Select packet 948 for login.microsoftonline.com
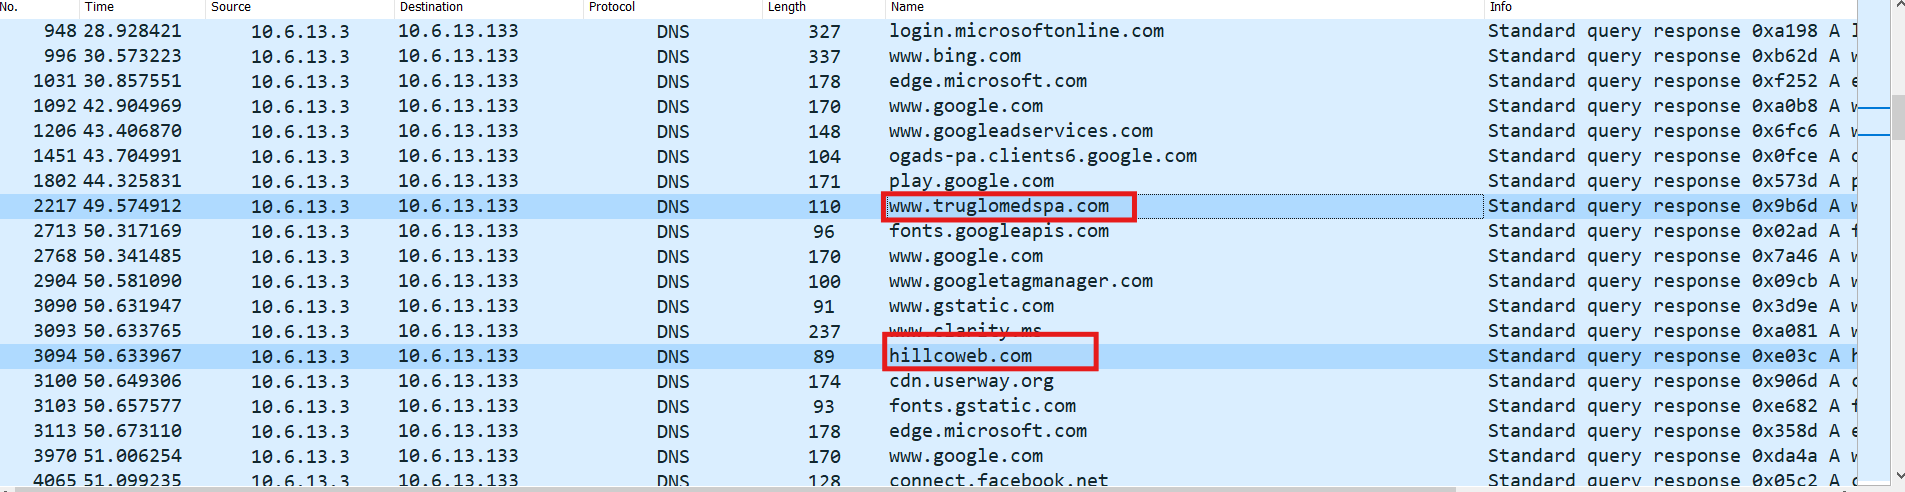1905x492 pixels. 1026,31
